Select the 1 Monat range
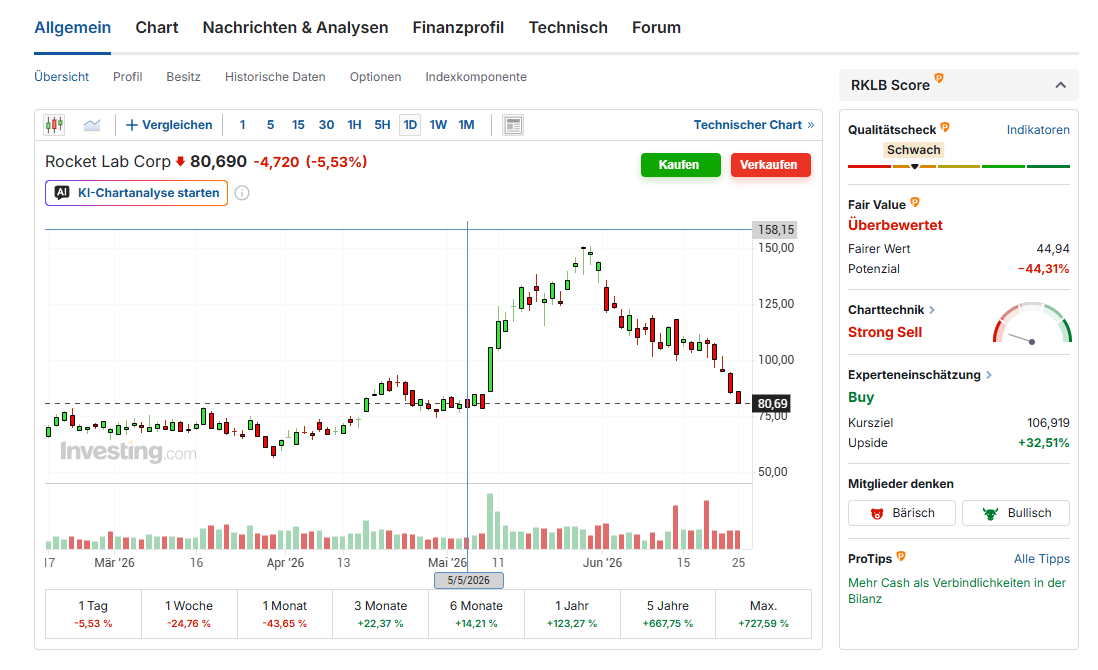This screenshot has width=1098, height=670. pos(284,614)
